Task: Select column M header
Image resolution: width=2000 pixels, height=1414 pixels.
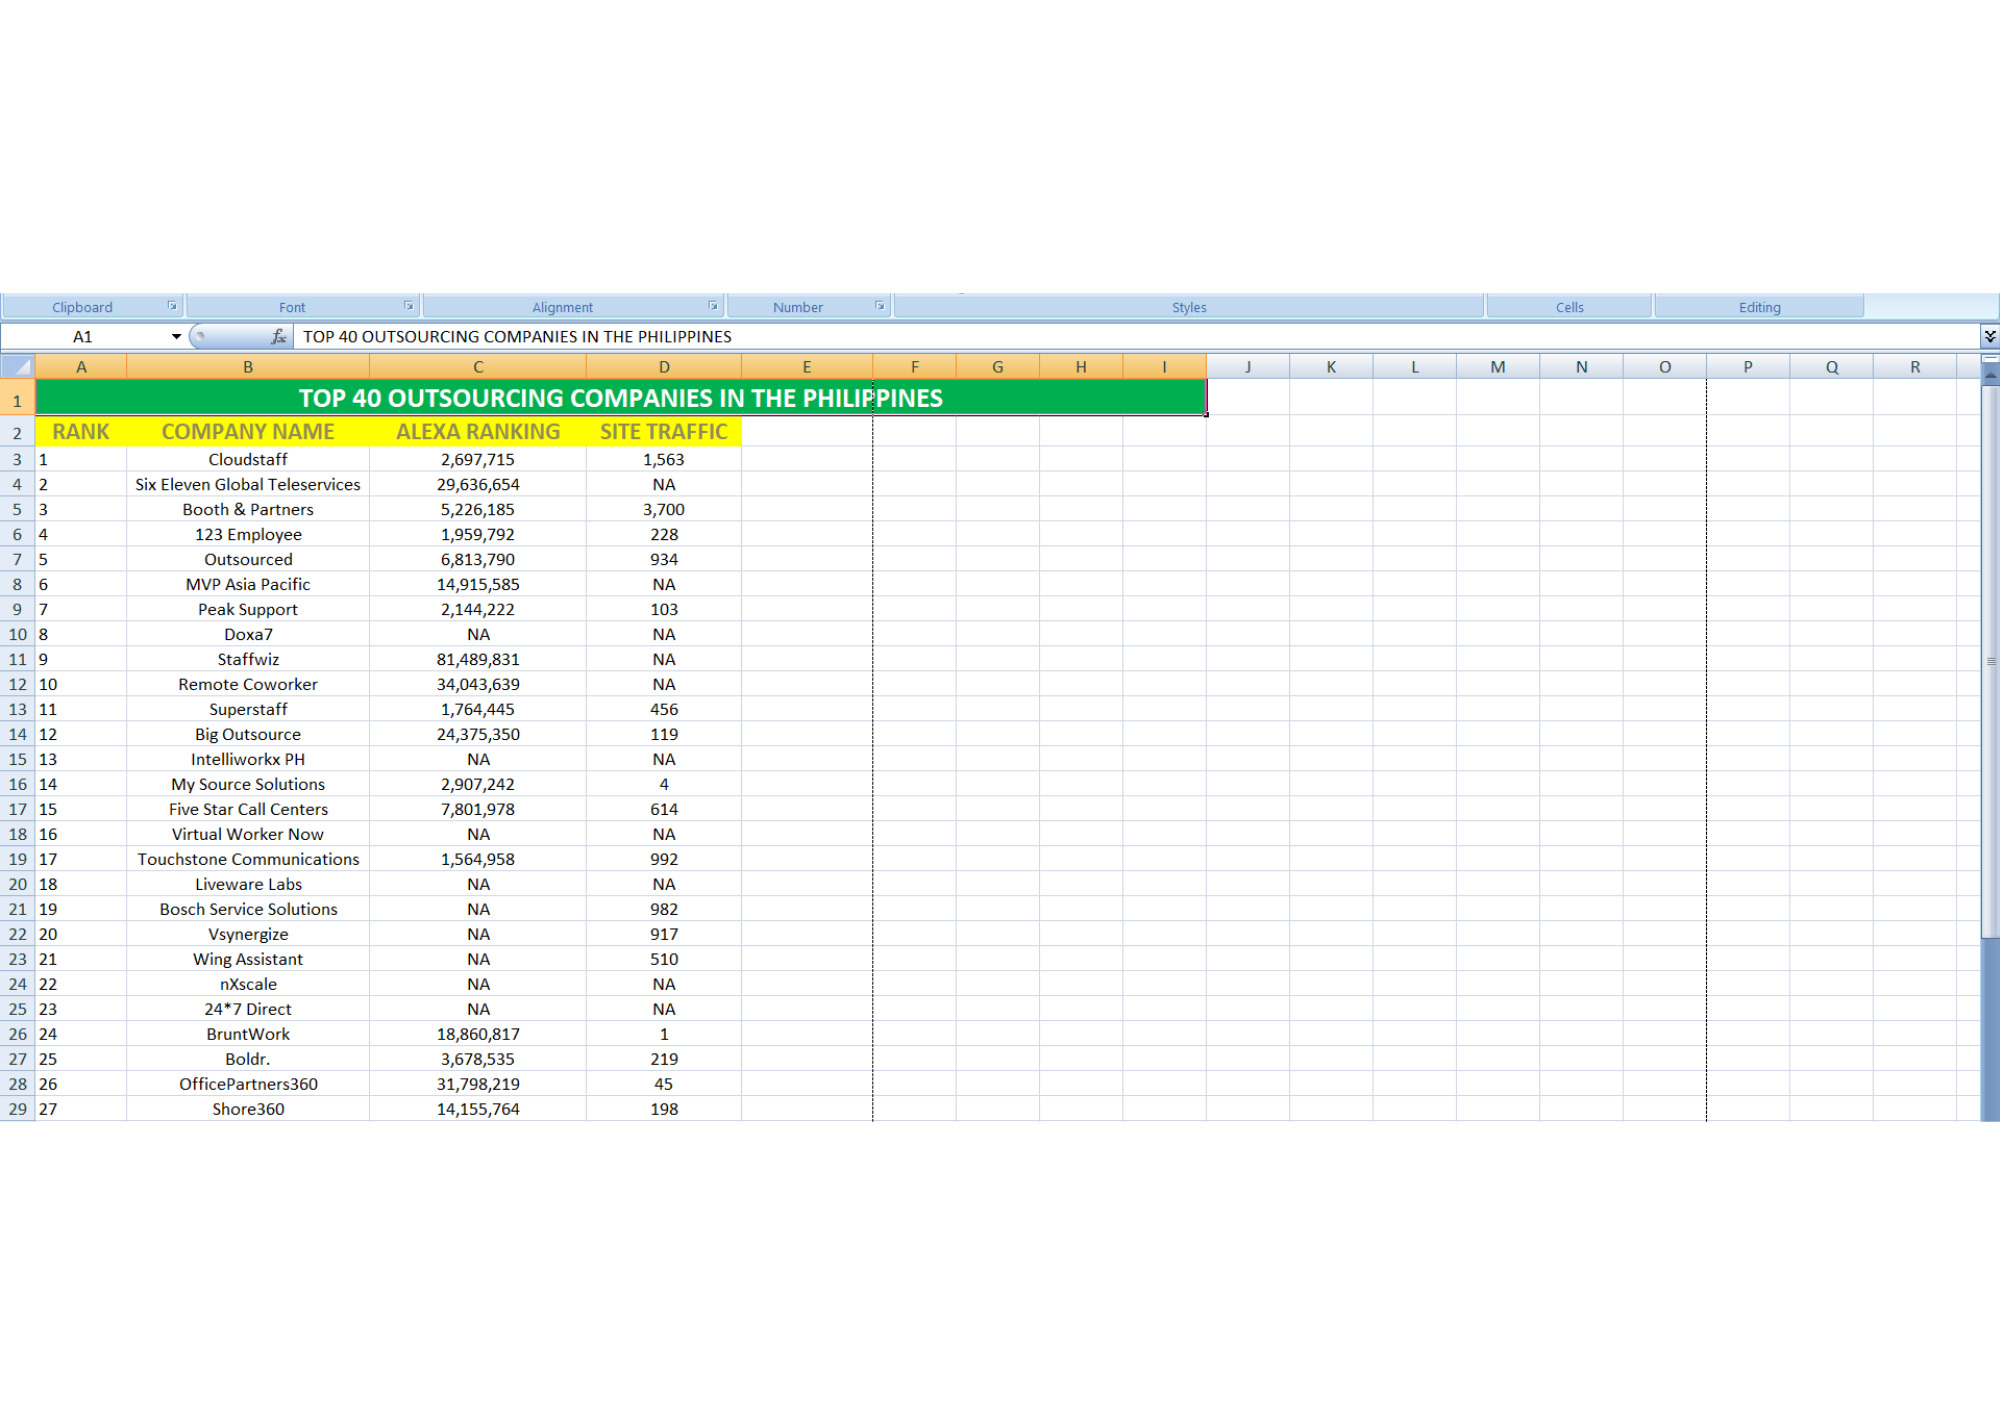Action: [x=1497, y=367]
